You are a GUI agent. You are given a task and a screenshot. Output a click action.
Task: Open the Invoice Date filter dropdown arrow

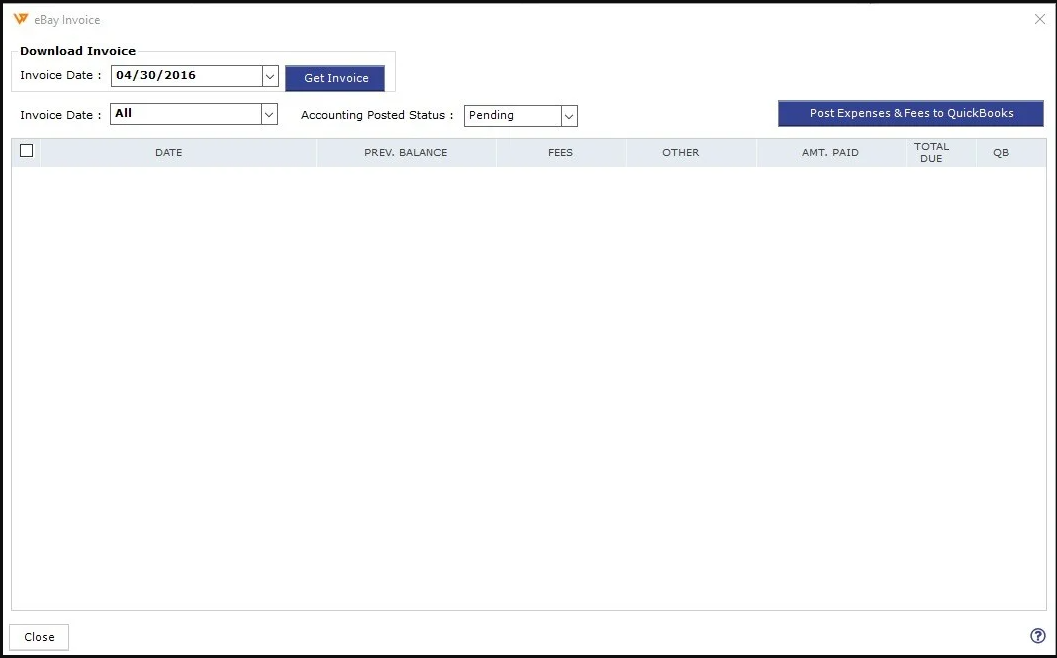coord(269,115)
